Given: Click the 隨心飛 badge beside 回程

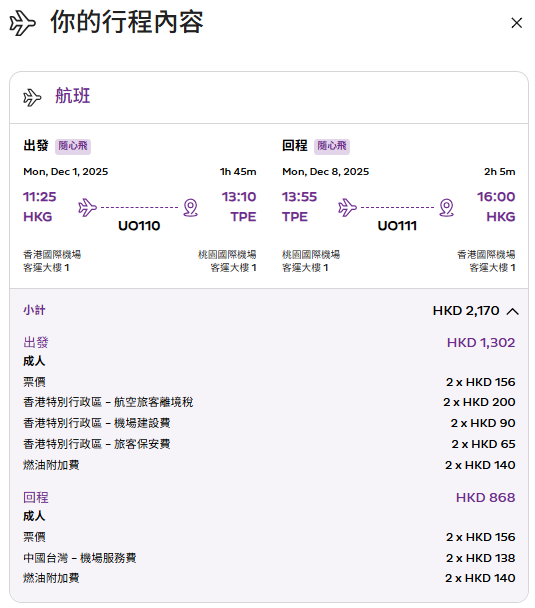Looking at the screenshot, I should [332, 146].
